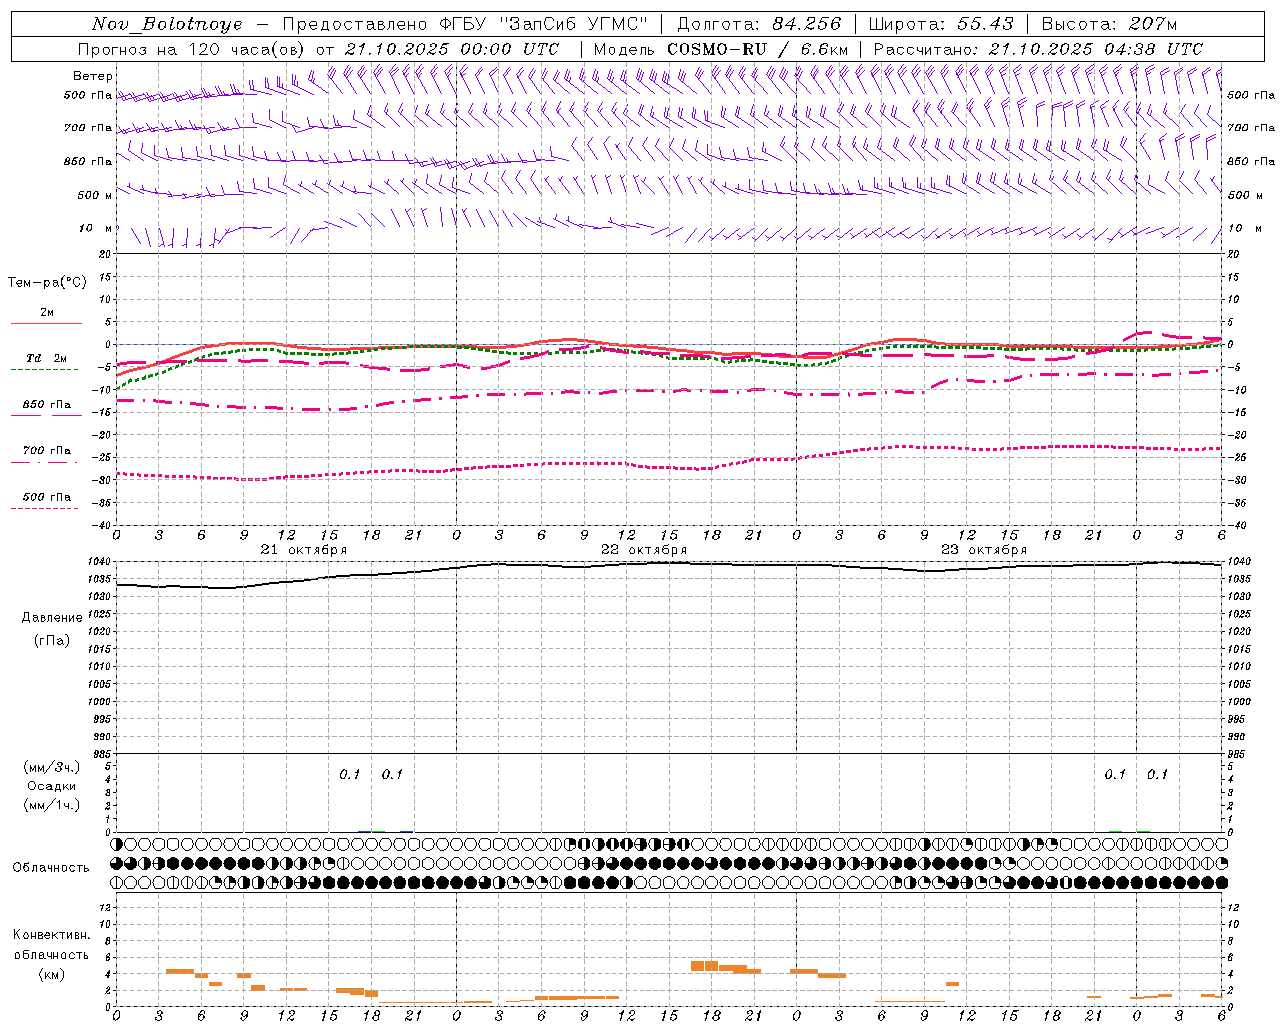Click the 21 октября date label
The image size is (1280, 1024).
(304, 550)
